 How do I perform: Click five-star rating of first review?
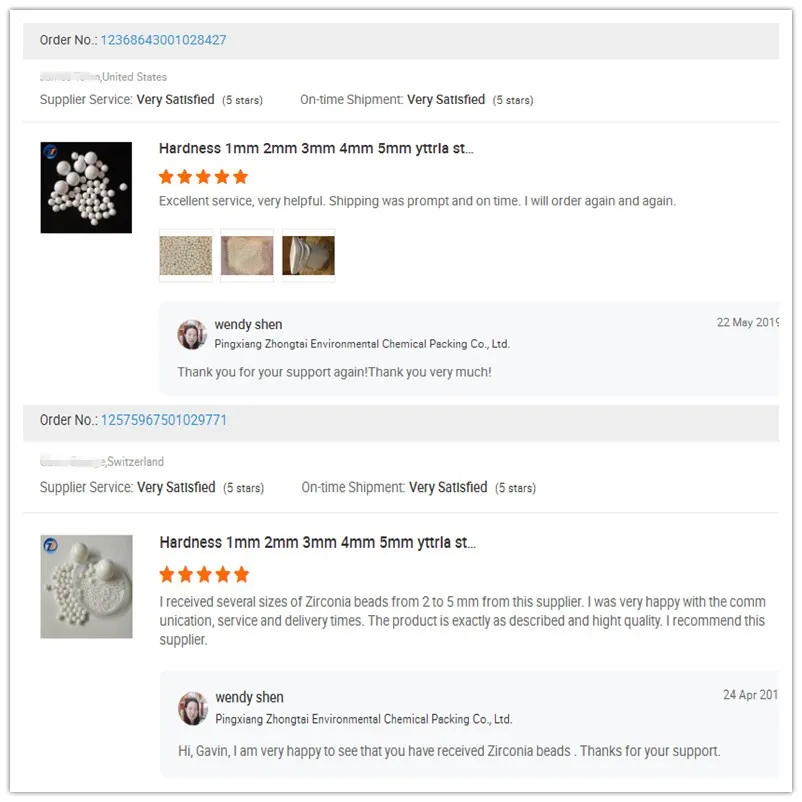[203, 177]
